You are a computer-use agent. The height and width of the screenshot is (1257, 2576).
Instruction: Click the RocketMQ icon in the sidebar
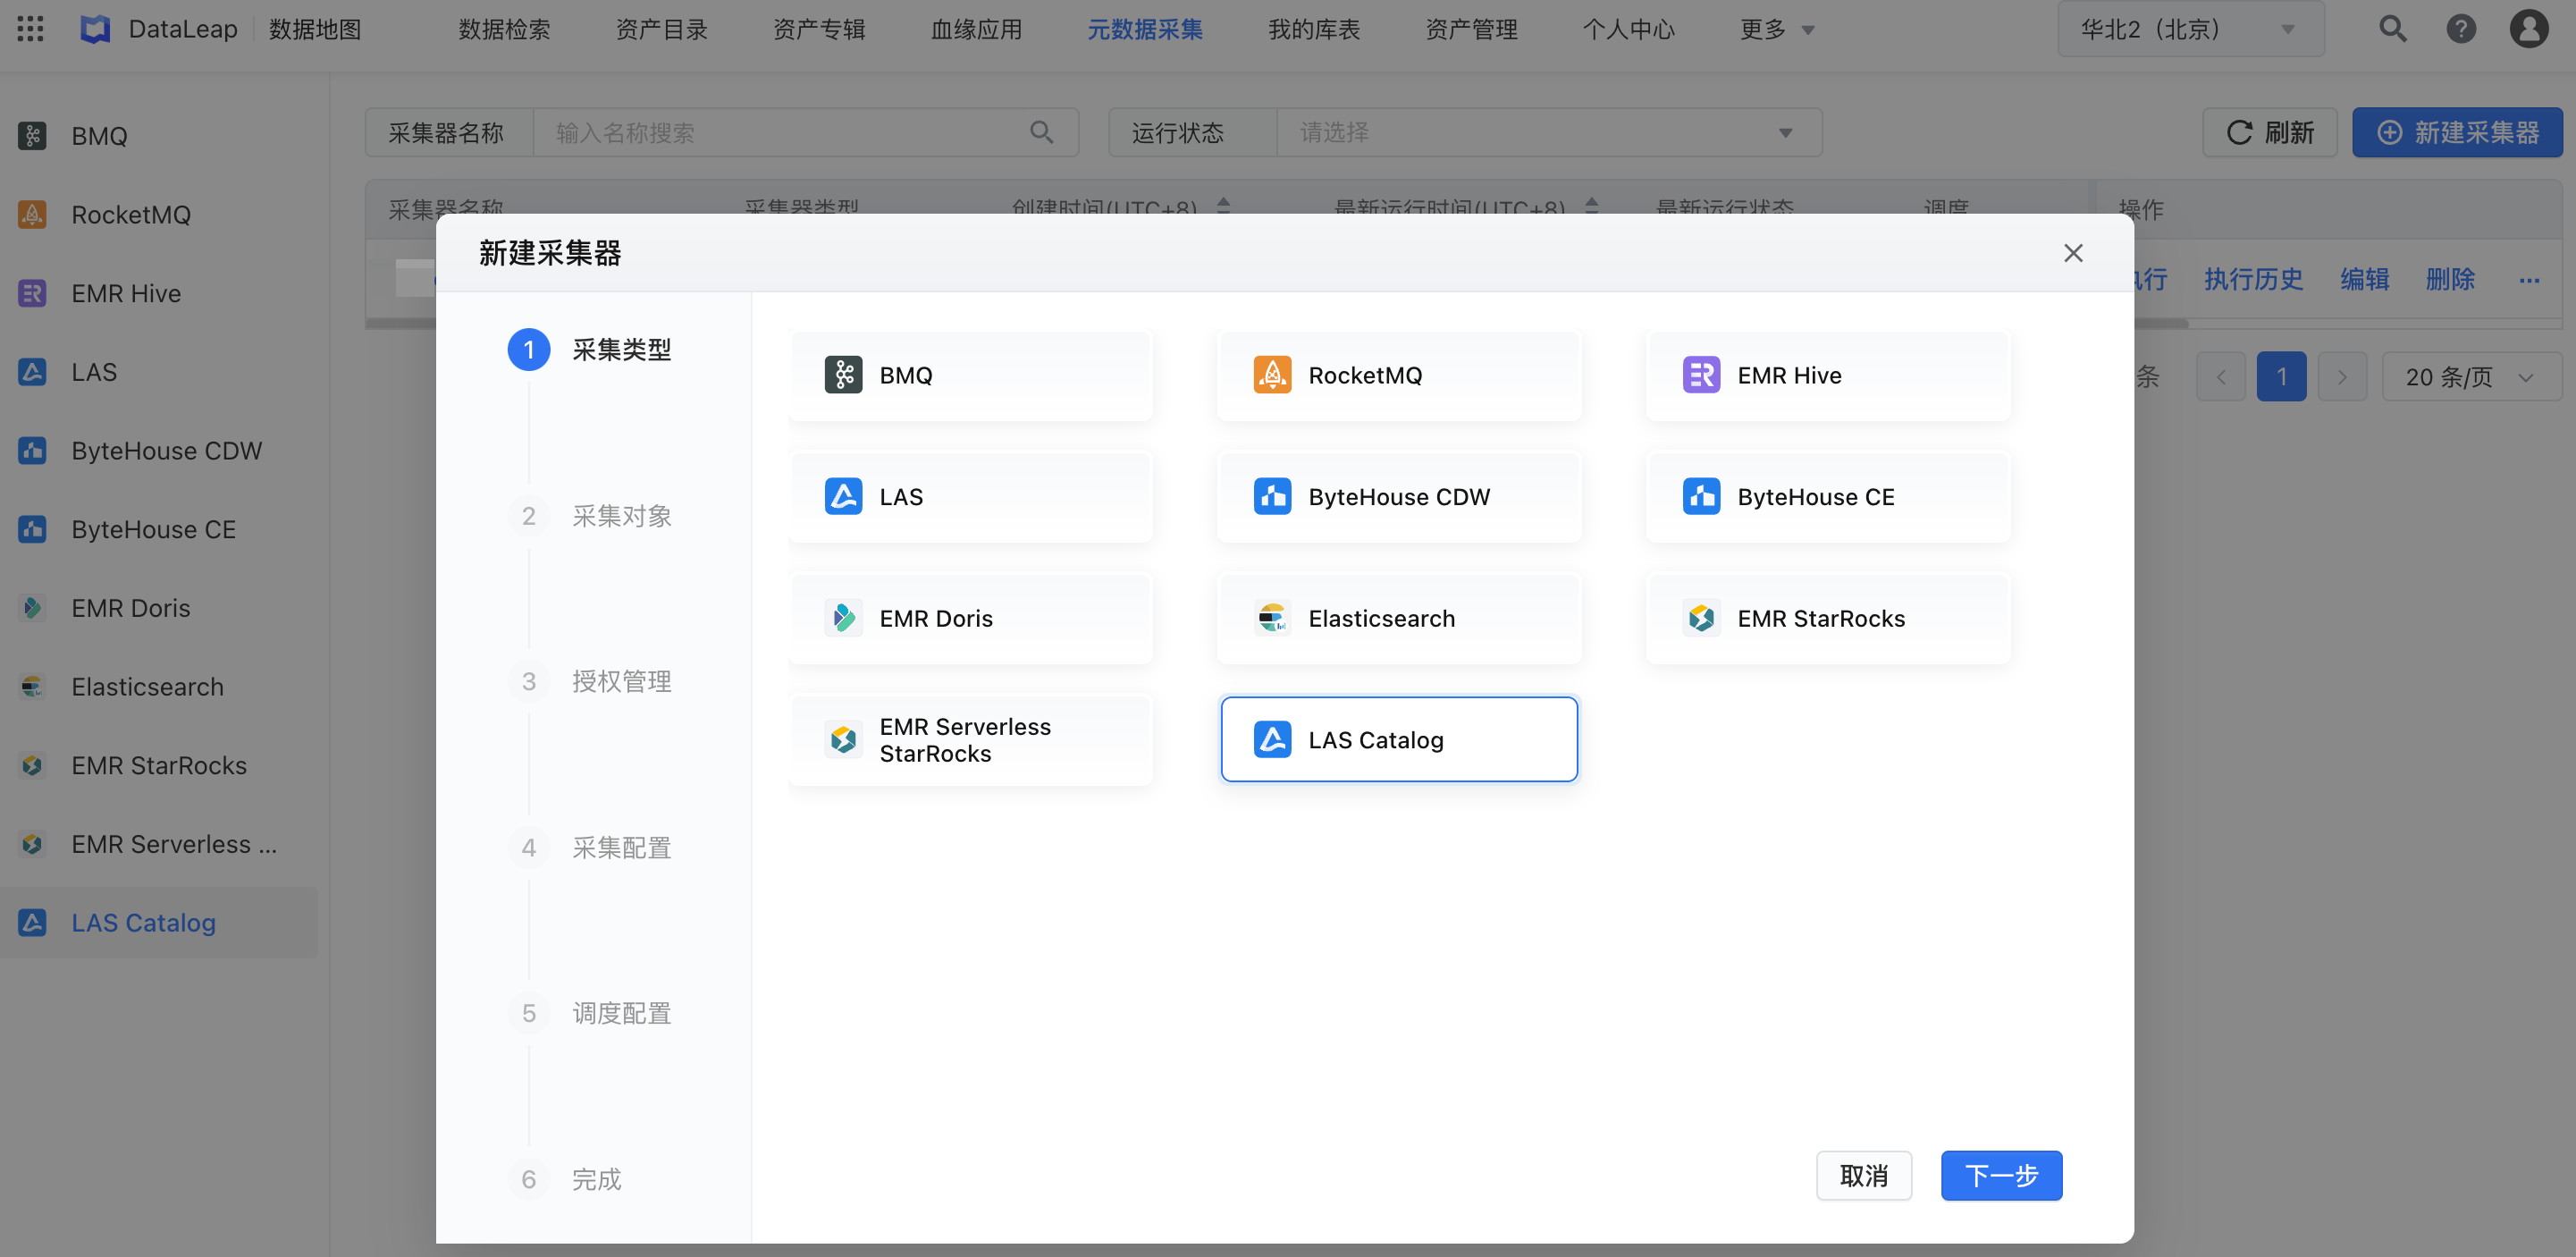pyautogui.click(x=32, y=214)
